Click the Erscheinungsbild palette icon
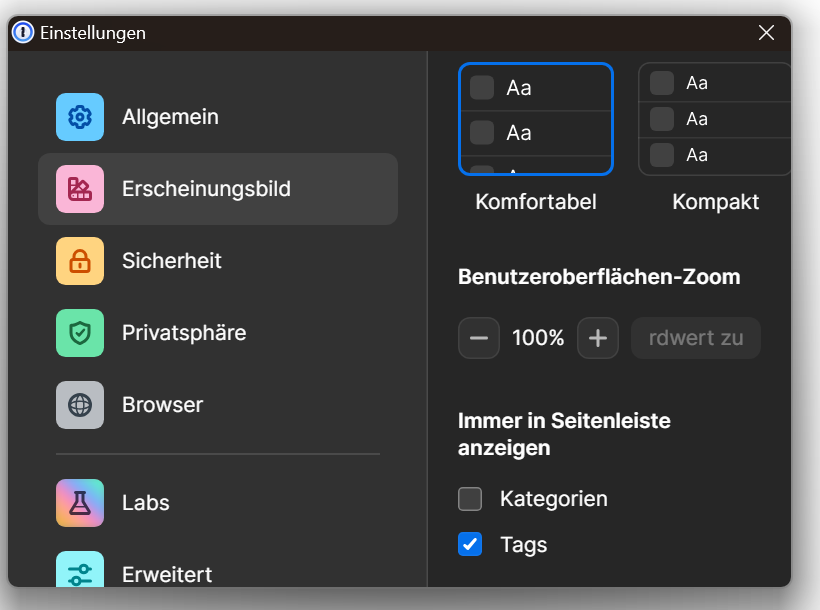 tap(80, 189)
